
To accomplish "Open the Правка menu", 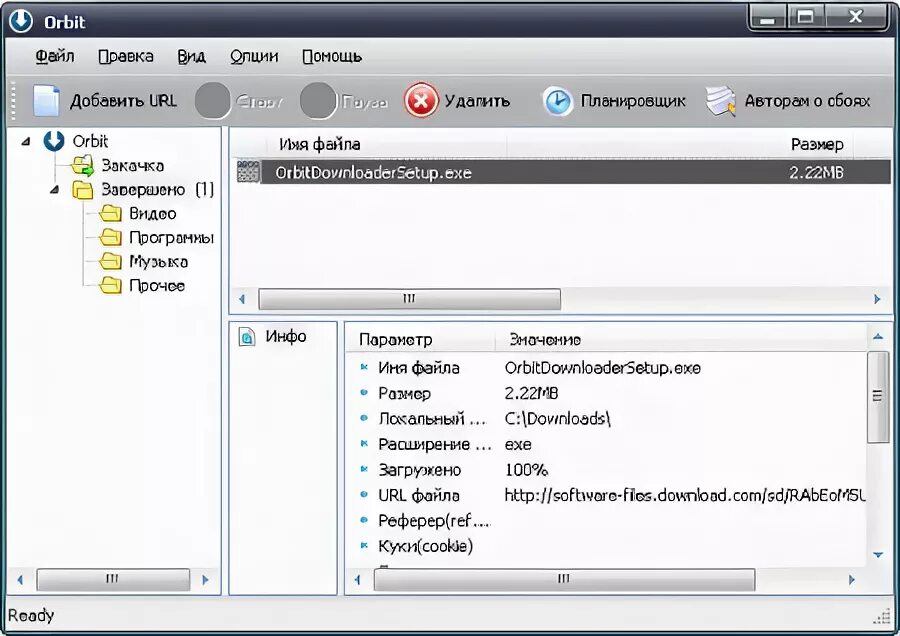I will (x=126, y=56).
